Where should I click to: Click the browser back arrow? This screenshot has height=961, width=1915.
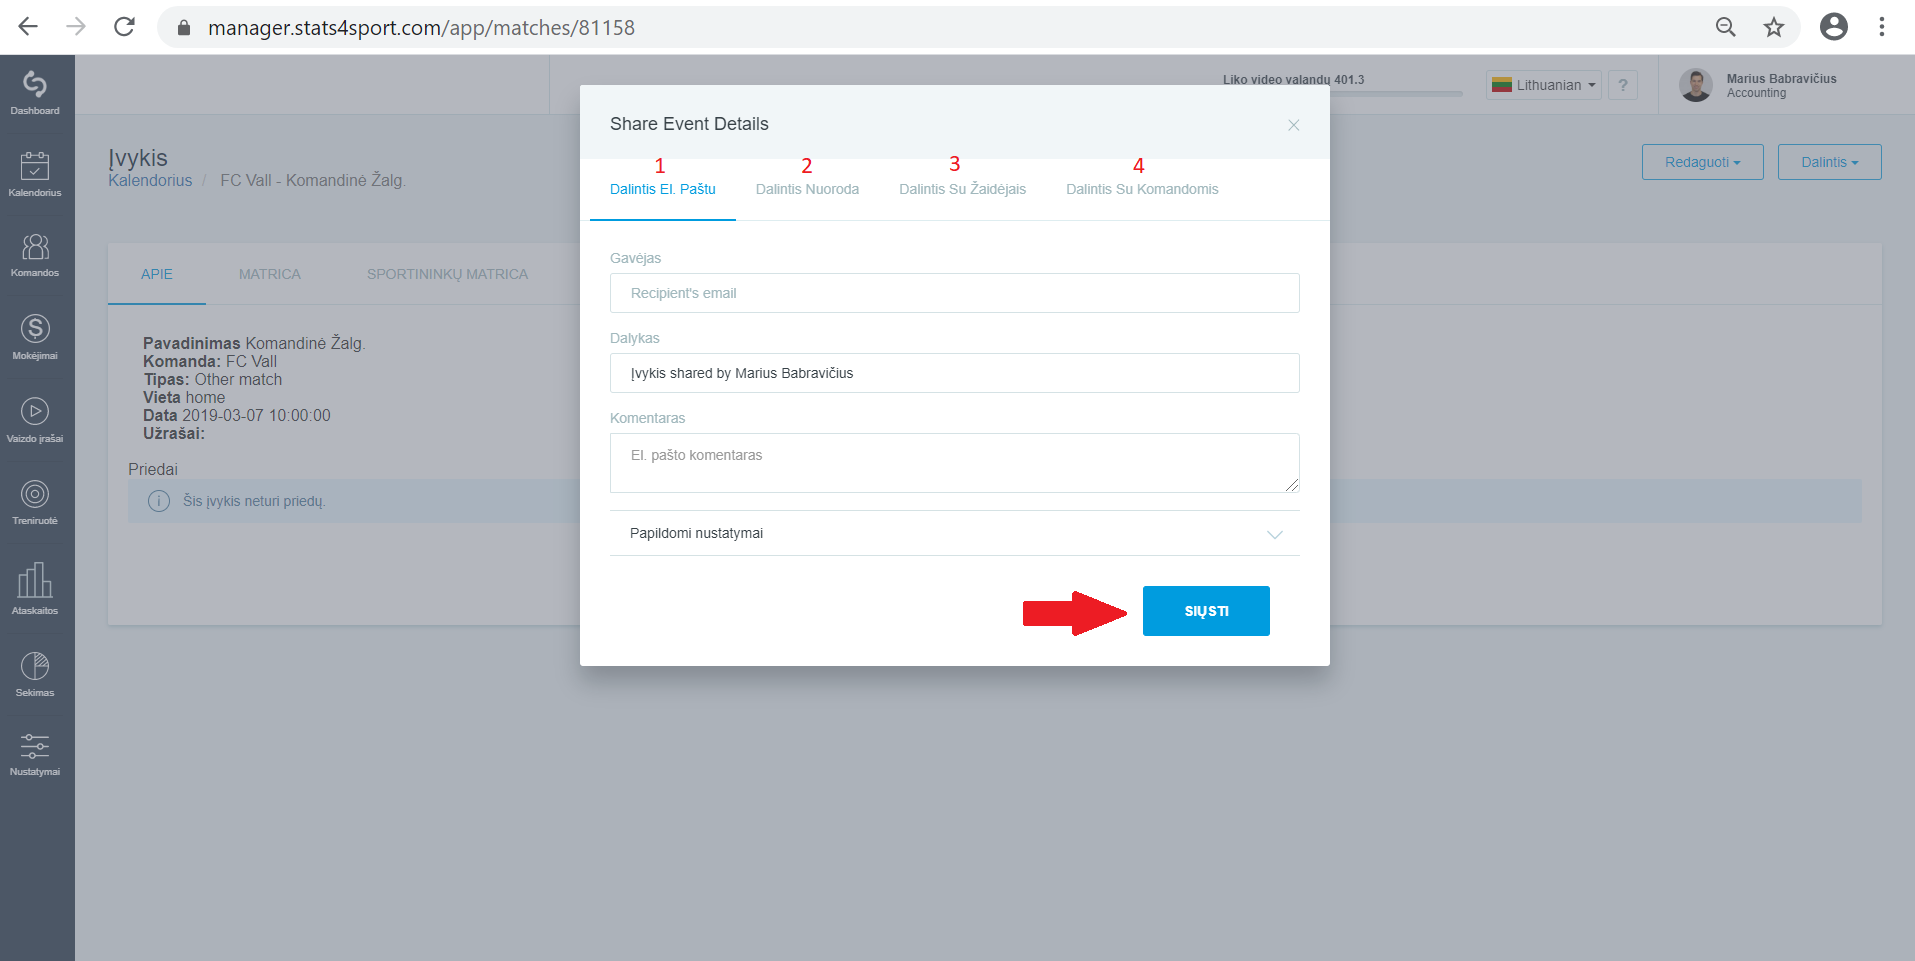[x=28, y=27]
